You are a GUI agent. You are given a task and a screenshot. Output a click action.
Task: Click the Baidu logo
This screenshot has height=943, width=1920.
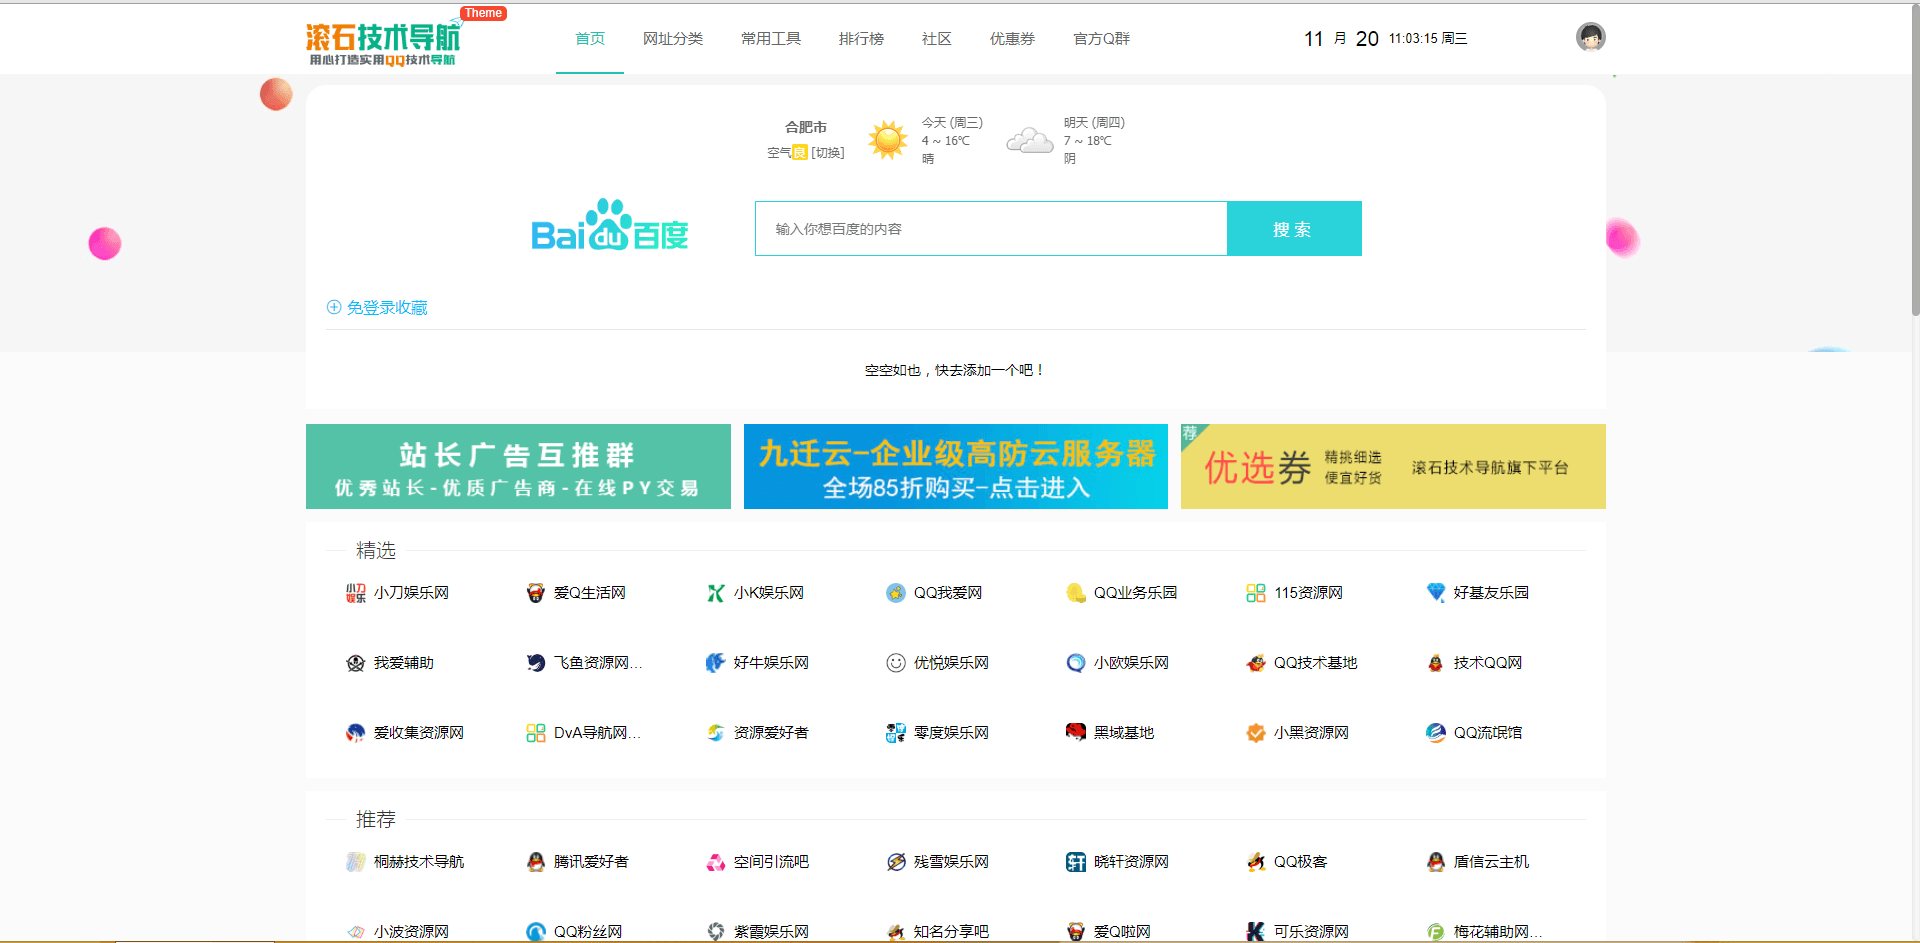click(x=609, y=226)
